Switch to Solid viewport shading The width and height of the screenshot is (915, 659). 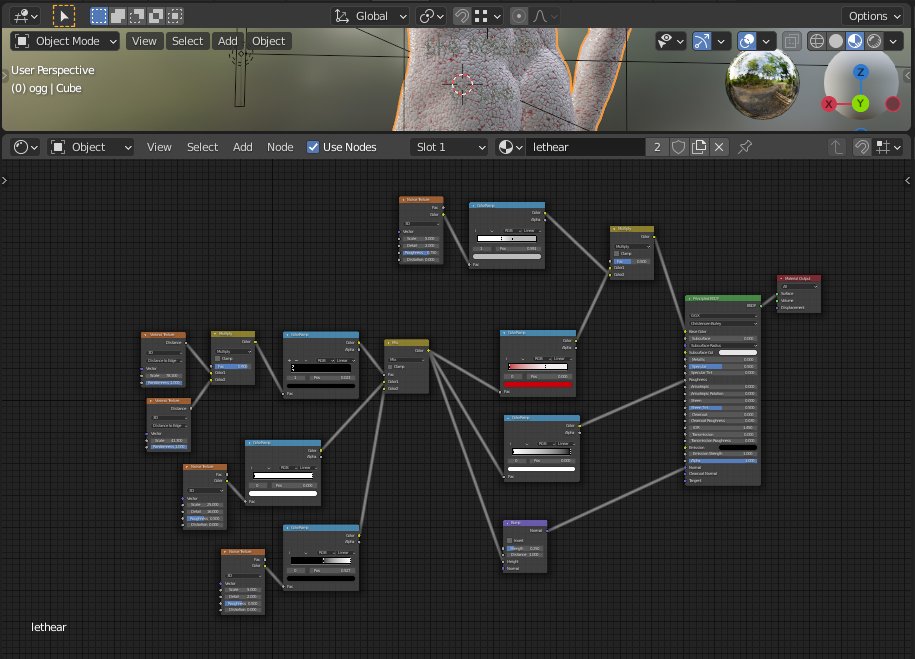point(836,41)
